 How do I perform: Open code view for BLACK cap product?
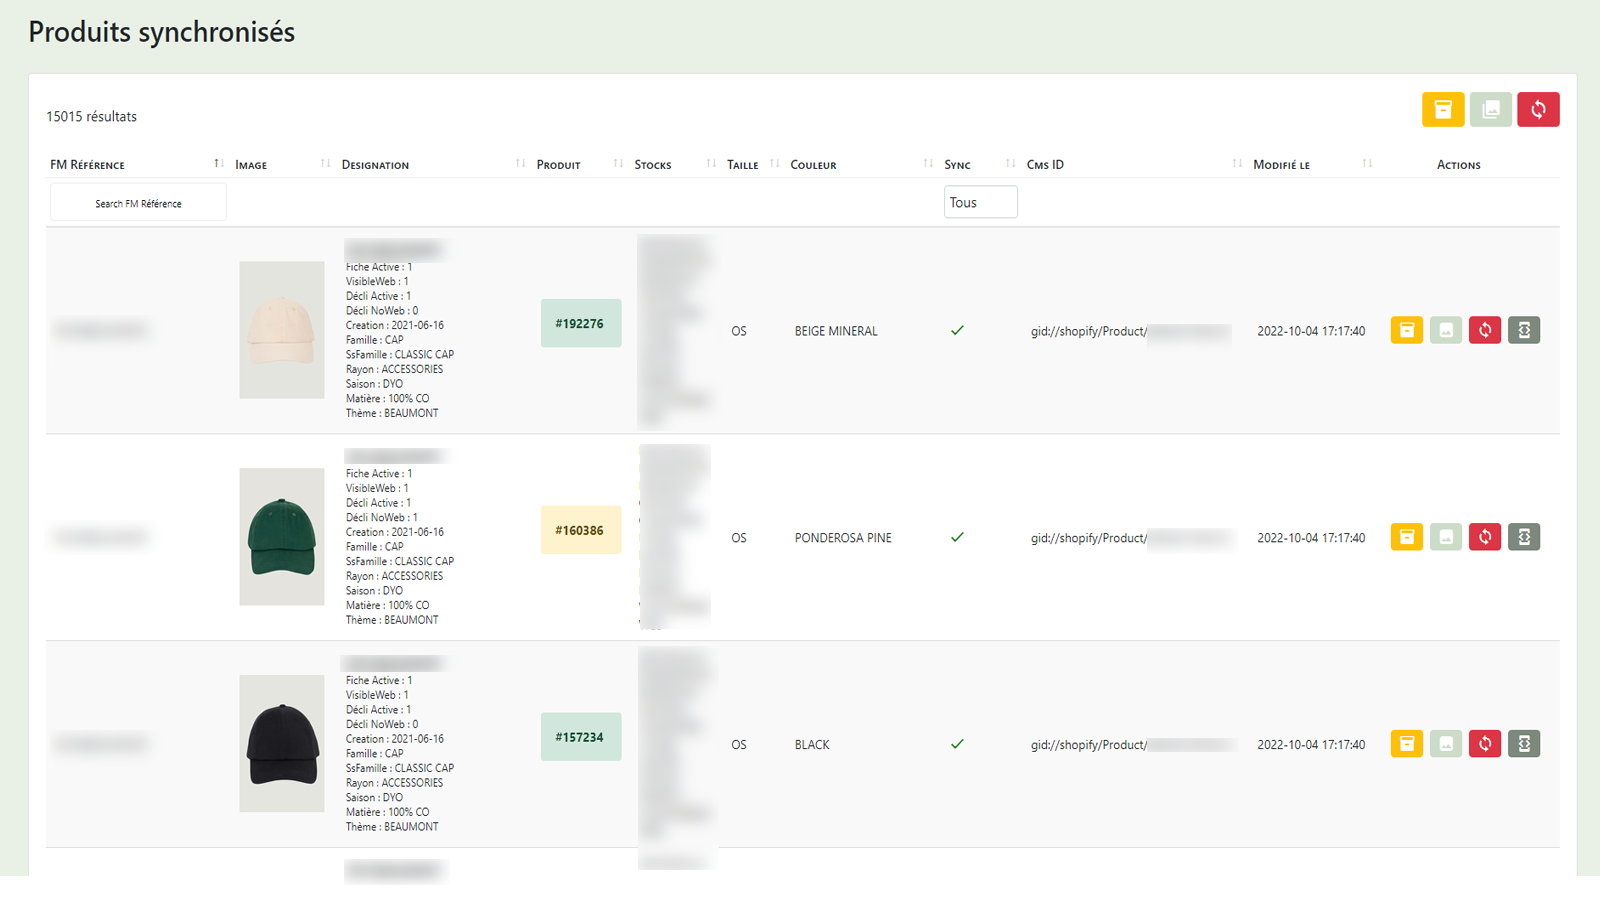pos(1524,744)
